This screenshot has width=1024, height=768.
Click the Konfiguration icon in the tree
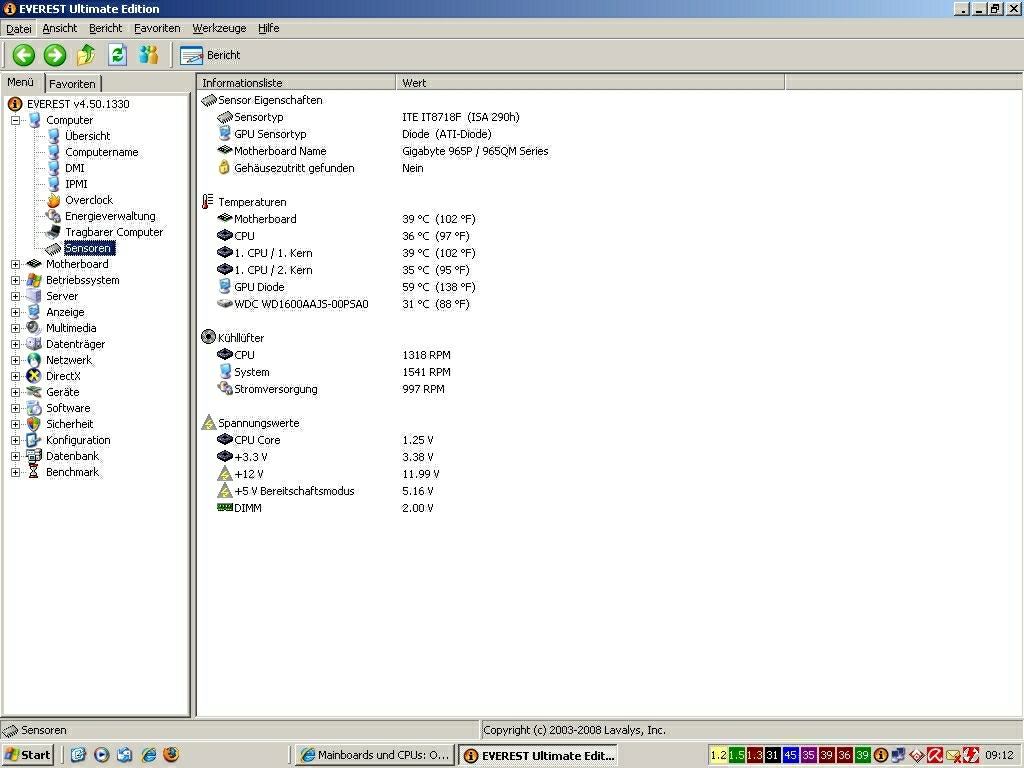click(34, 440)
